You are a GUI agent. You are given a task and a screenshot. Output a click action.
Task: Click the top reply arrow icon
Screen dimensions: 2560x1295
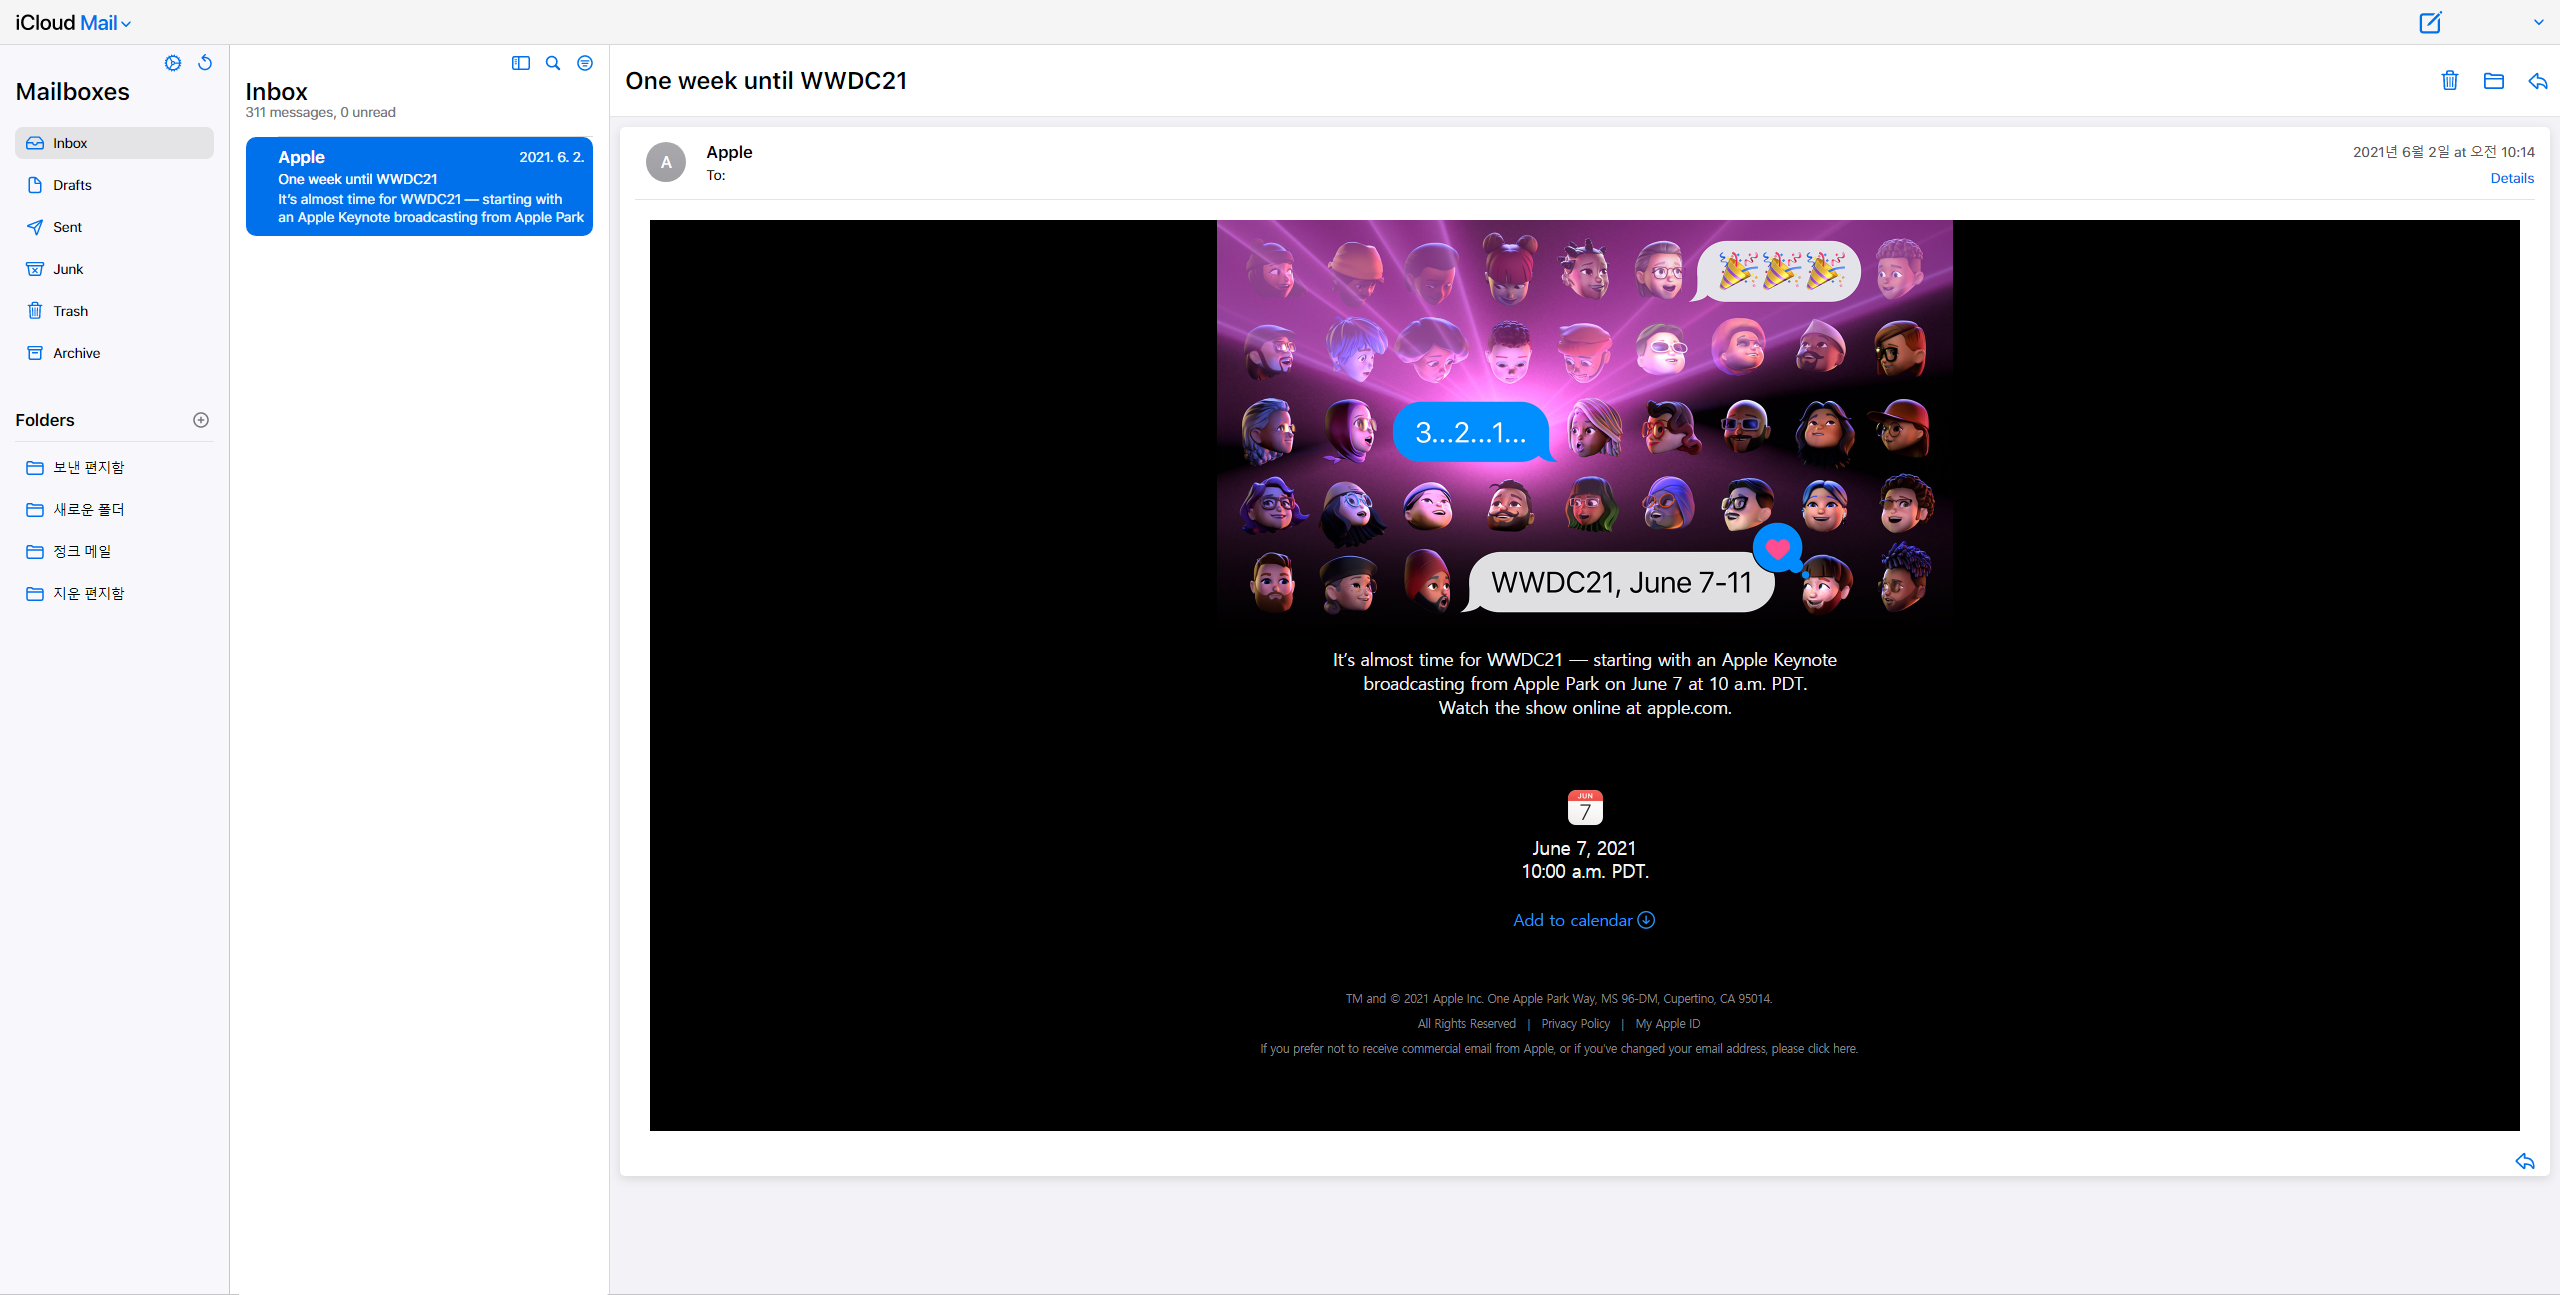click(x=2538, y=81)
